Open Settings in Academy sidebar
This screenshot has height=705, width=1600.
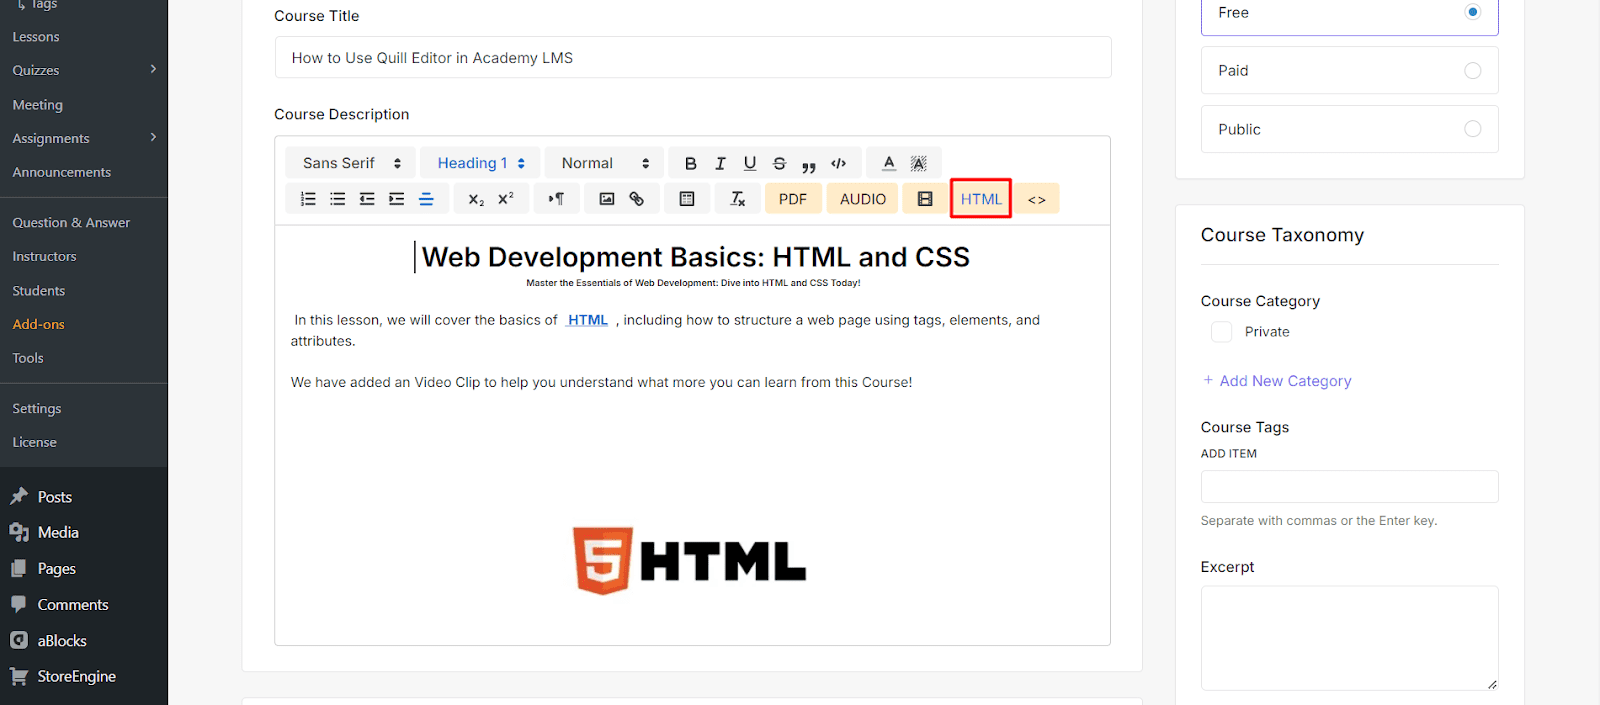(37, 409)
